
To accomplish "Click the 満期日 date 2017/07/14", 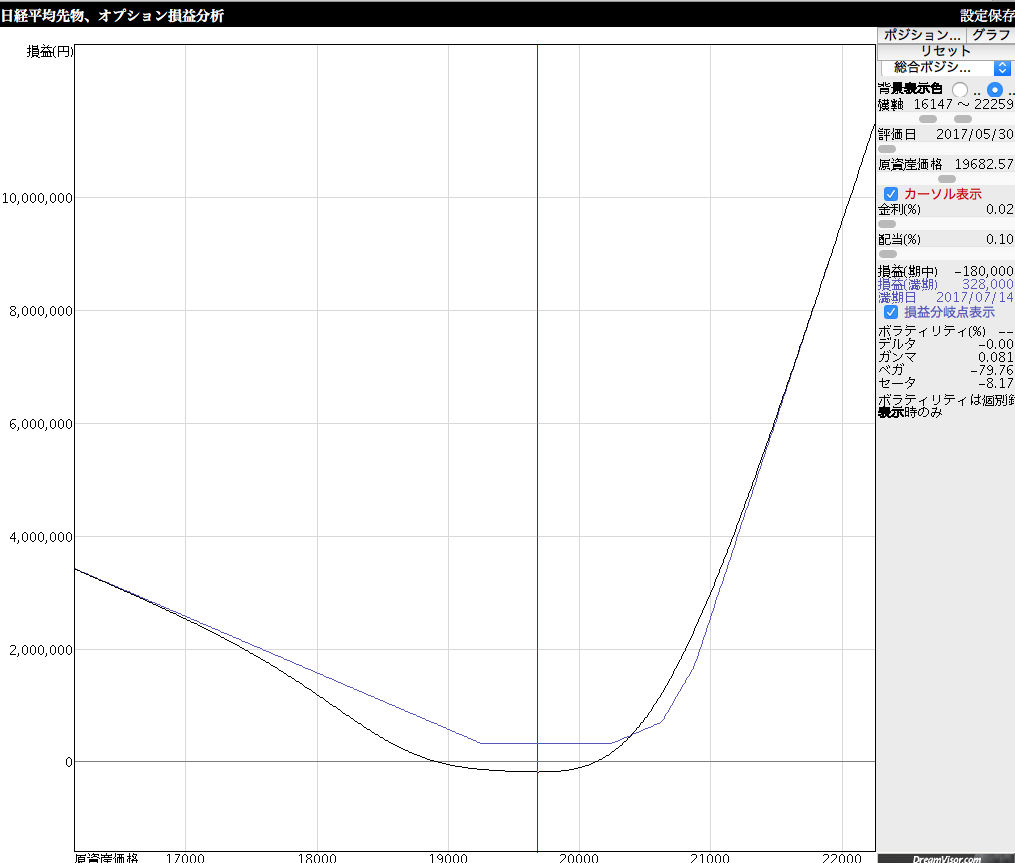I will point(974,298).
